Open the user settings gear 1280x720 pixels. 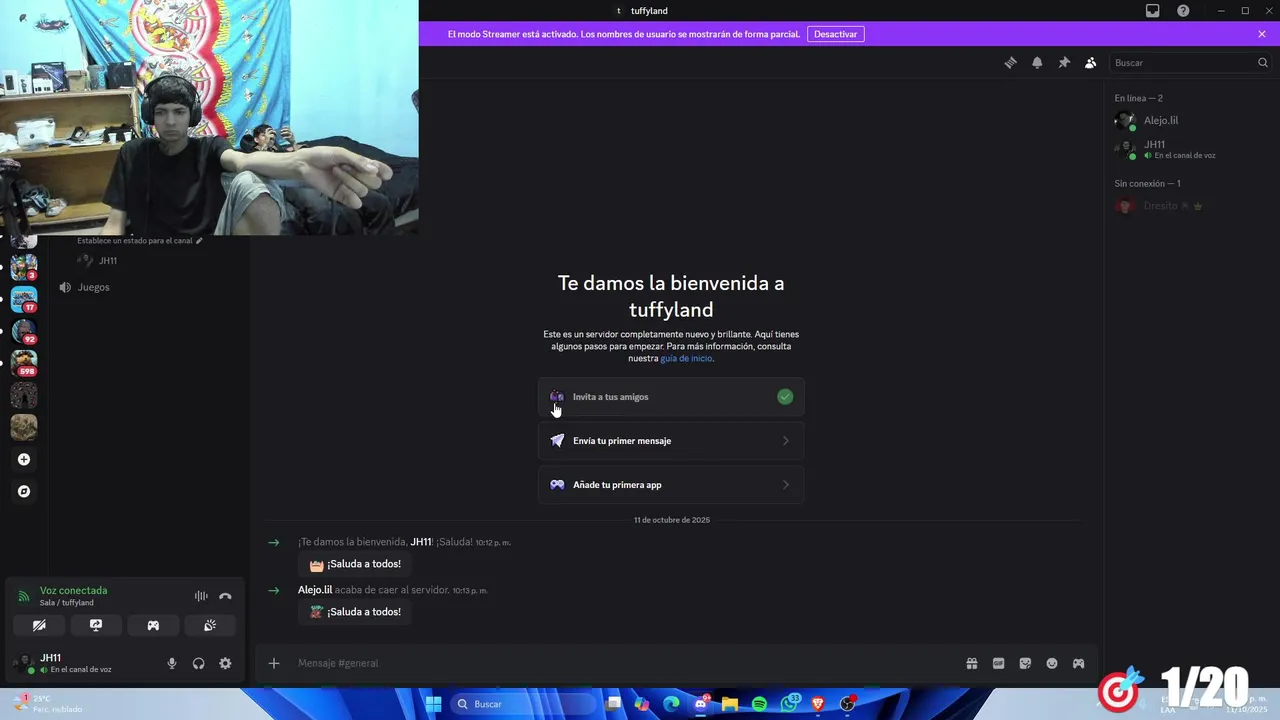pos(225,663)
